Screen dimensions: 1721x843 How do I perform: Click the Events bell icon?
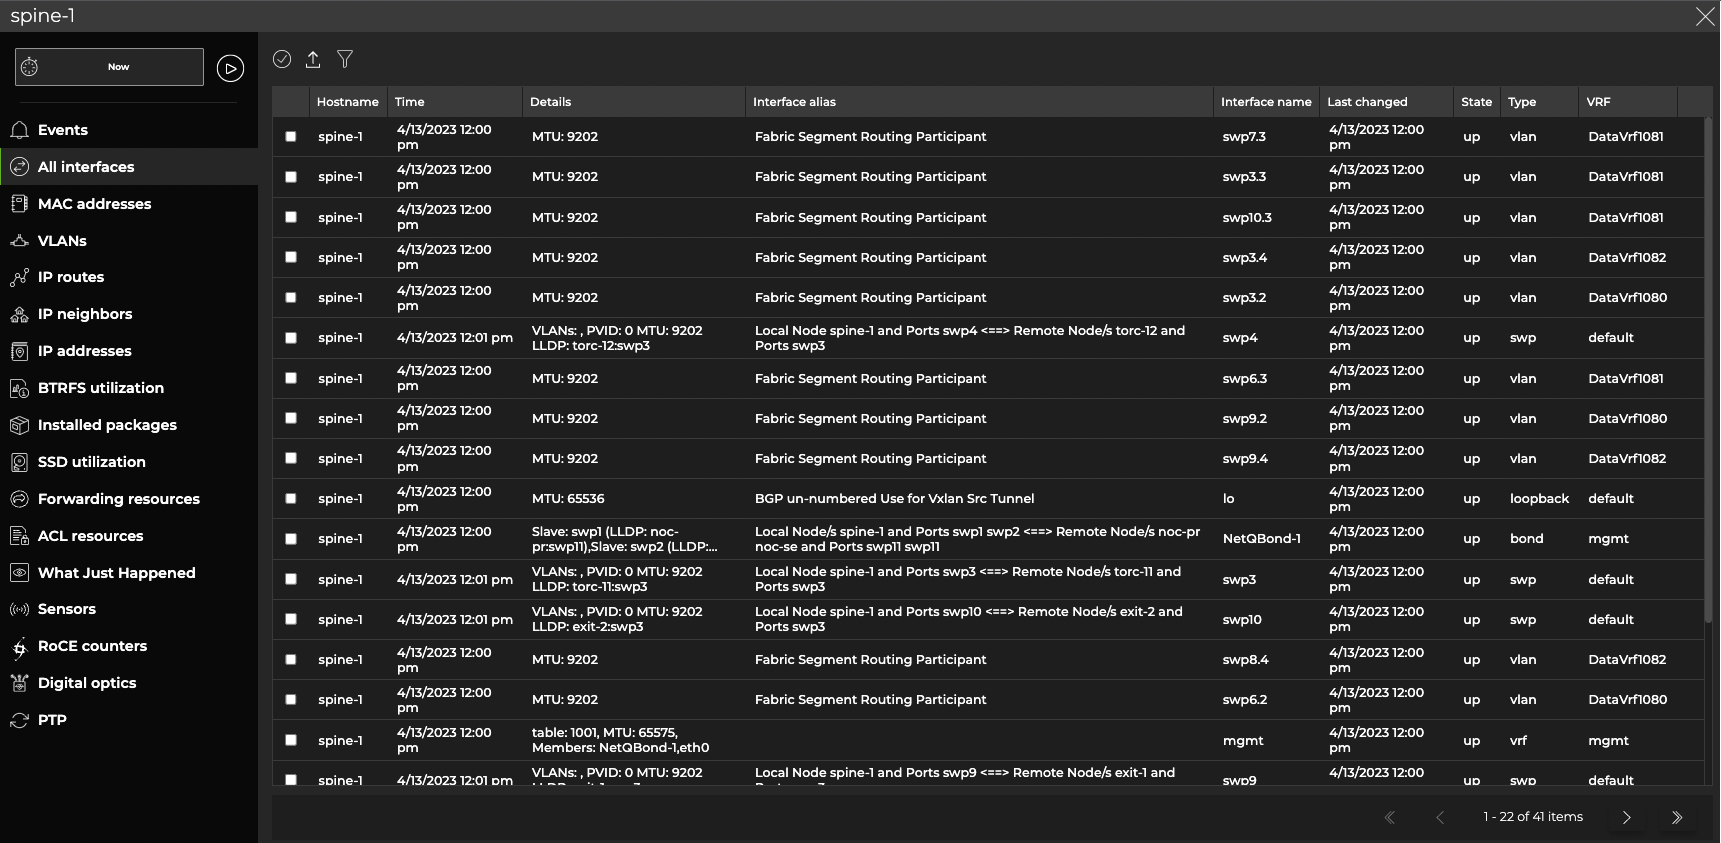coord(19,130)
